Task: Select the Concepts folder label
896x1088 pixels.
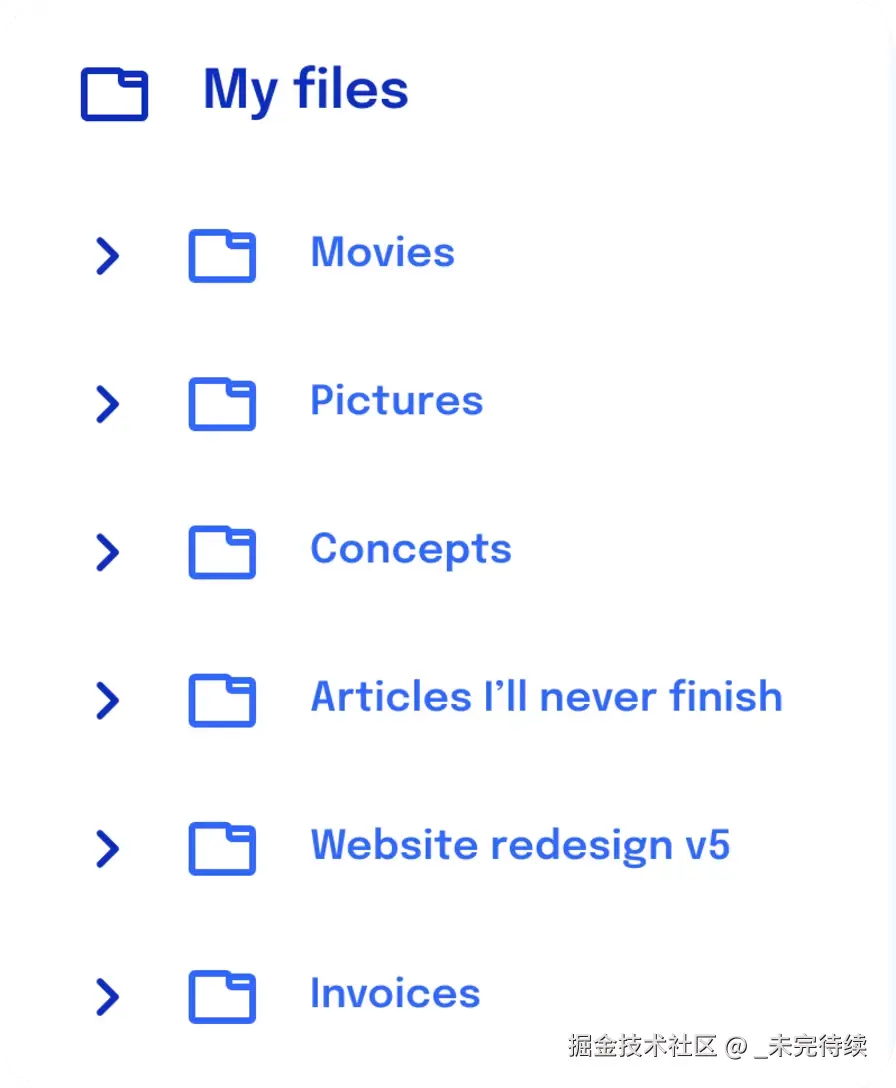Action: pyautogui.click(x=410, y=549)
